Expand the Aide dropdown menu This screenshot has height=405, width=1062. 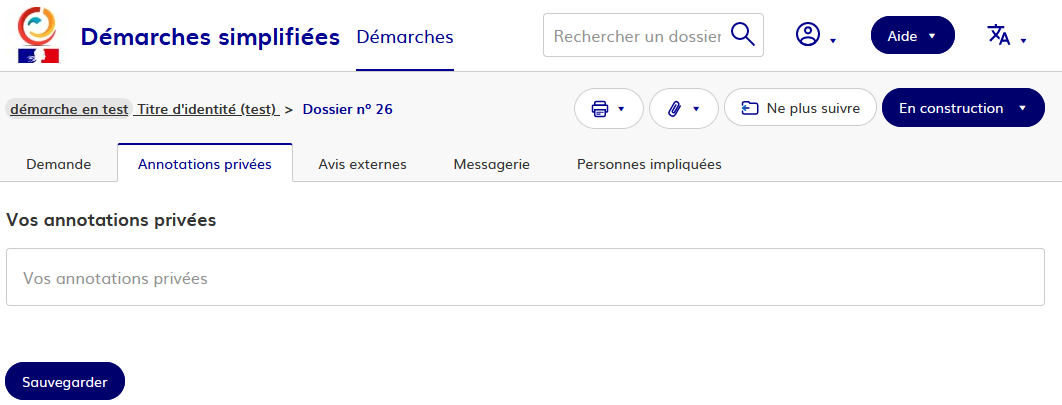pos(913,35)
